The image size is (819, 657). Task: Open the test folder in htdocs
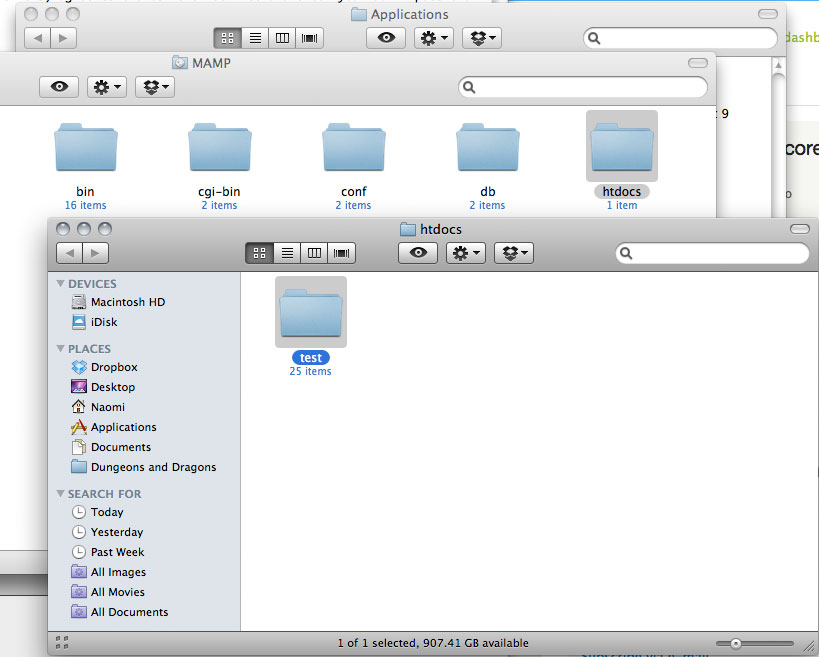click(x=310, y=312)
